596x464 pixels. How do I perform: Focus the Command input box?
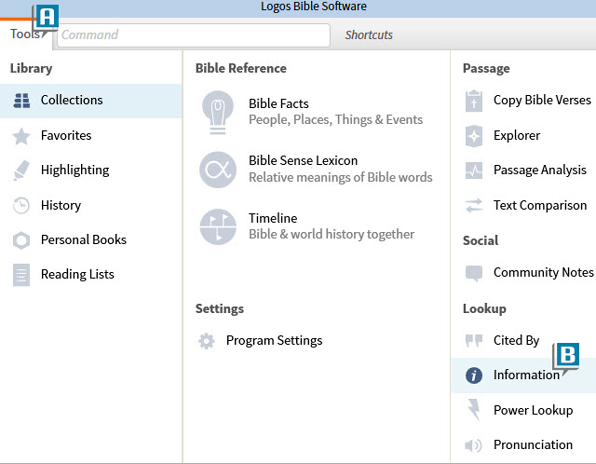193,35
